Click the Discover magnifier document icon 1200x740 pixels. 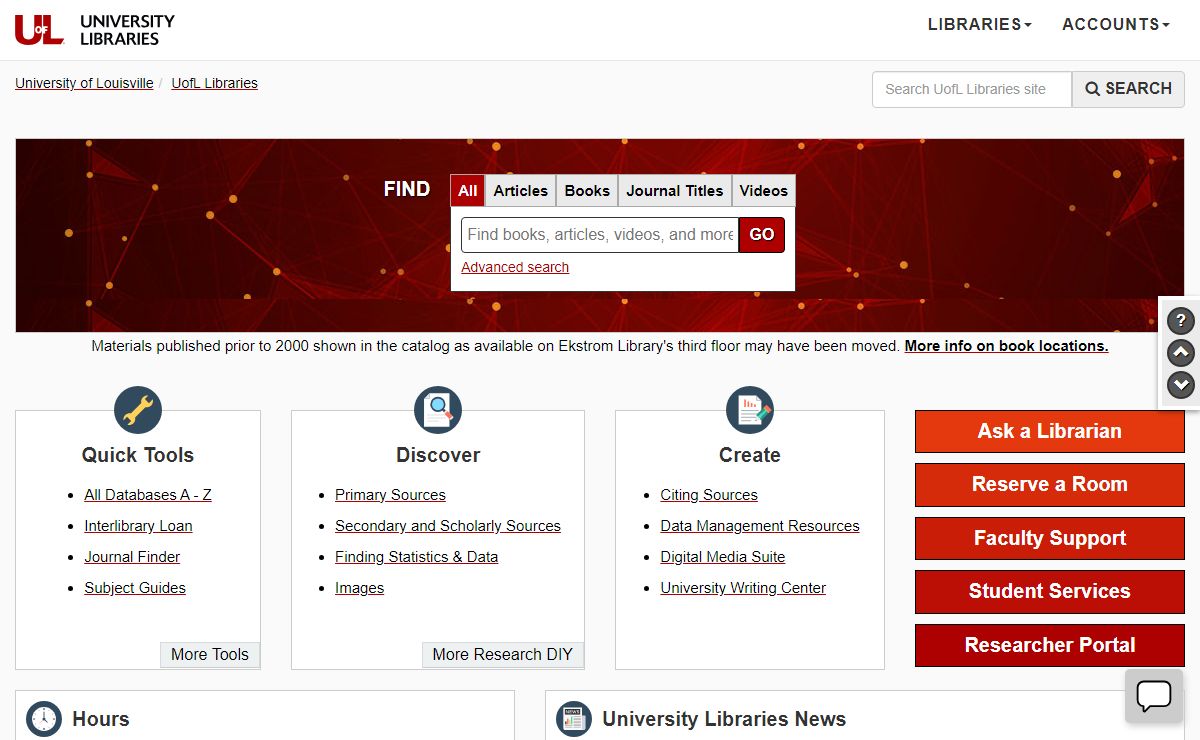438,410
